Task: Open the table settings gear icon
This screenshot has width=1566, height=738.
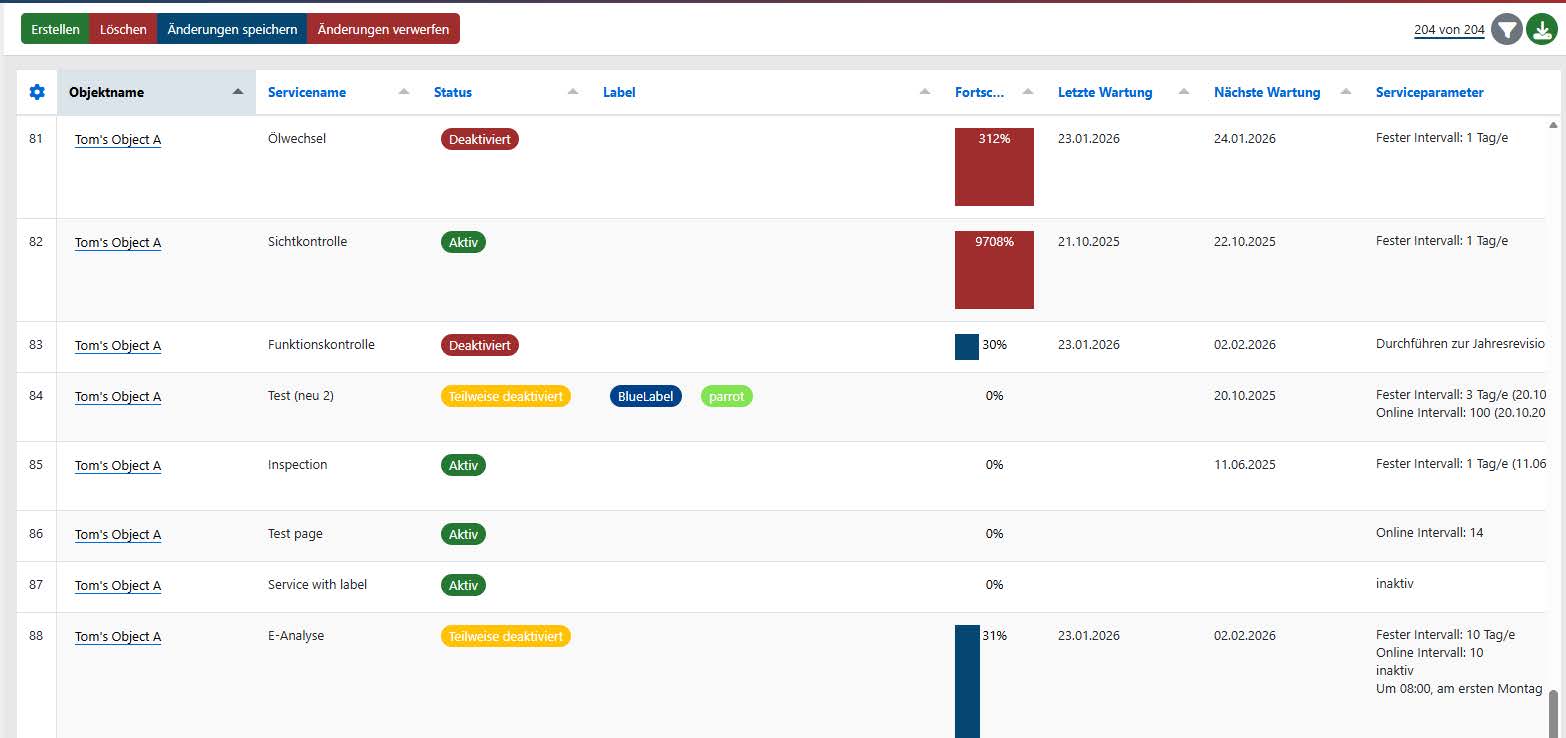Action: point(37,92)
